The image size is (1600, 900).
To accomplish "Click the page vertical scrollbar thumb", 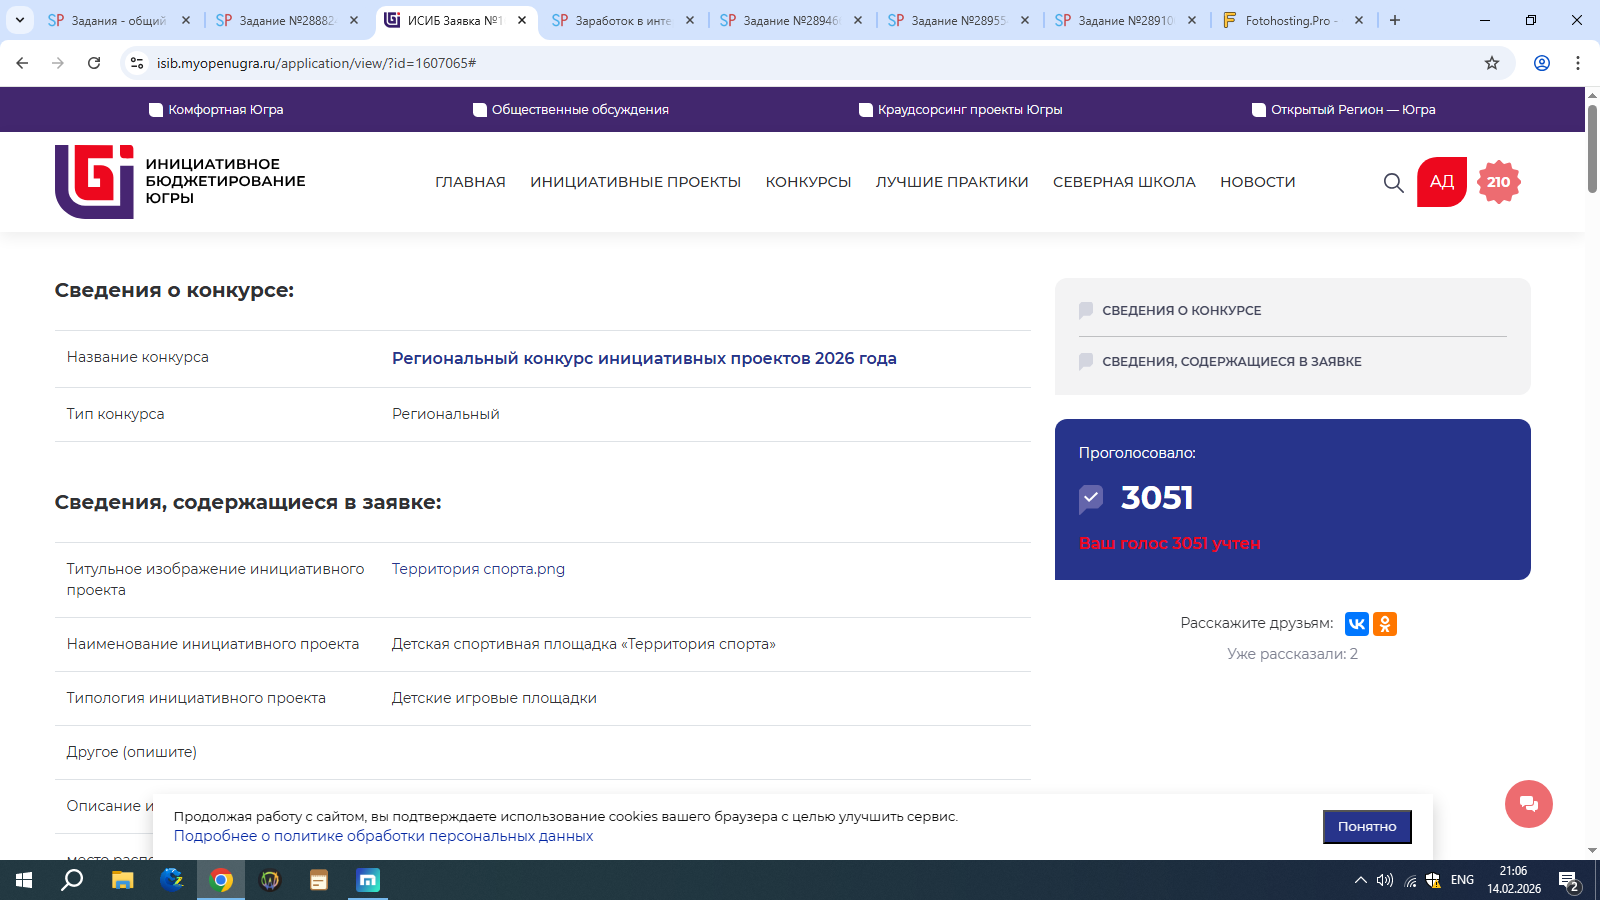I will 1592,147.
